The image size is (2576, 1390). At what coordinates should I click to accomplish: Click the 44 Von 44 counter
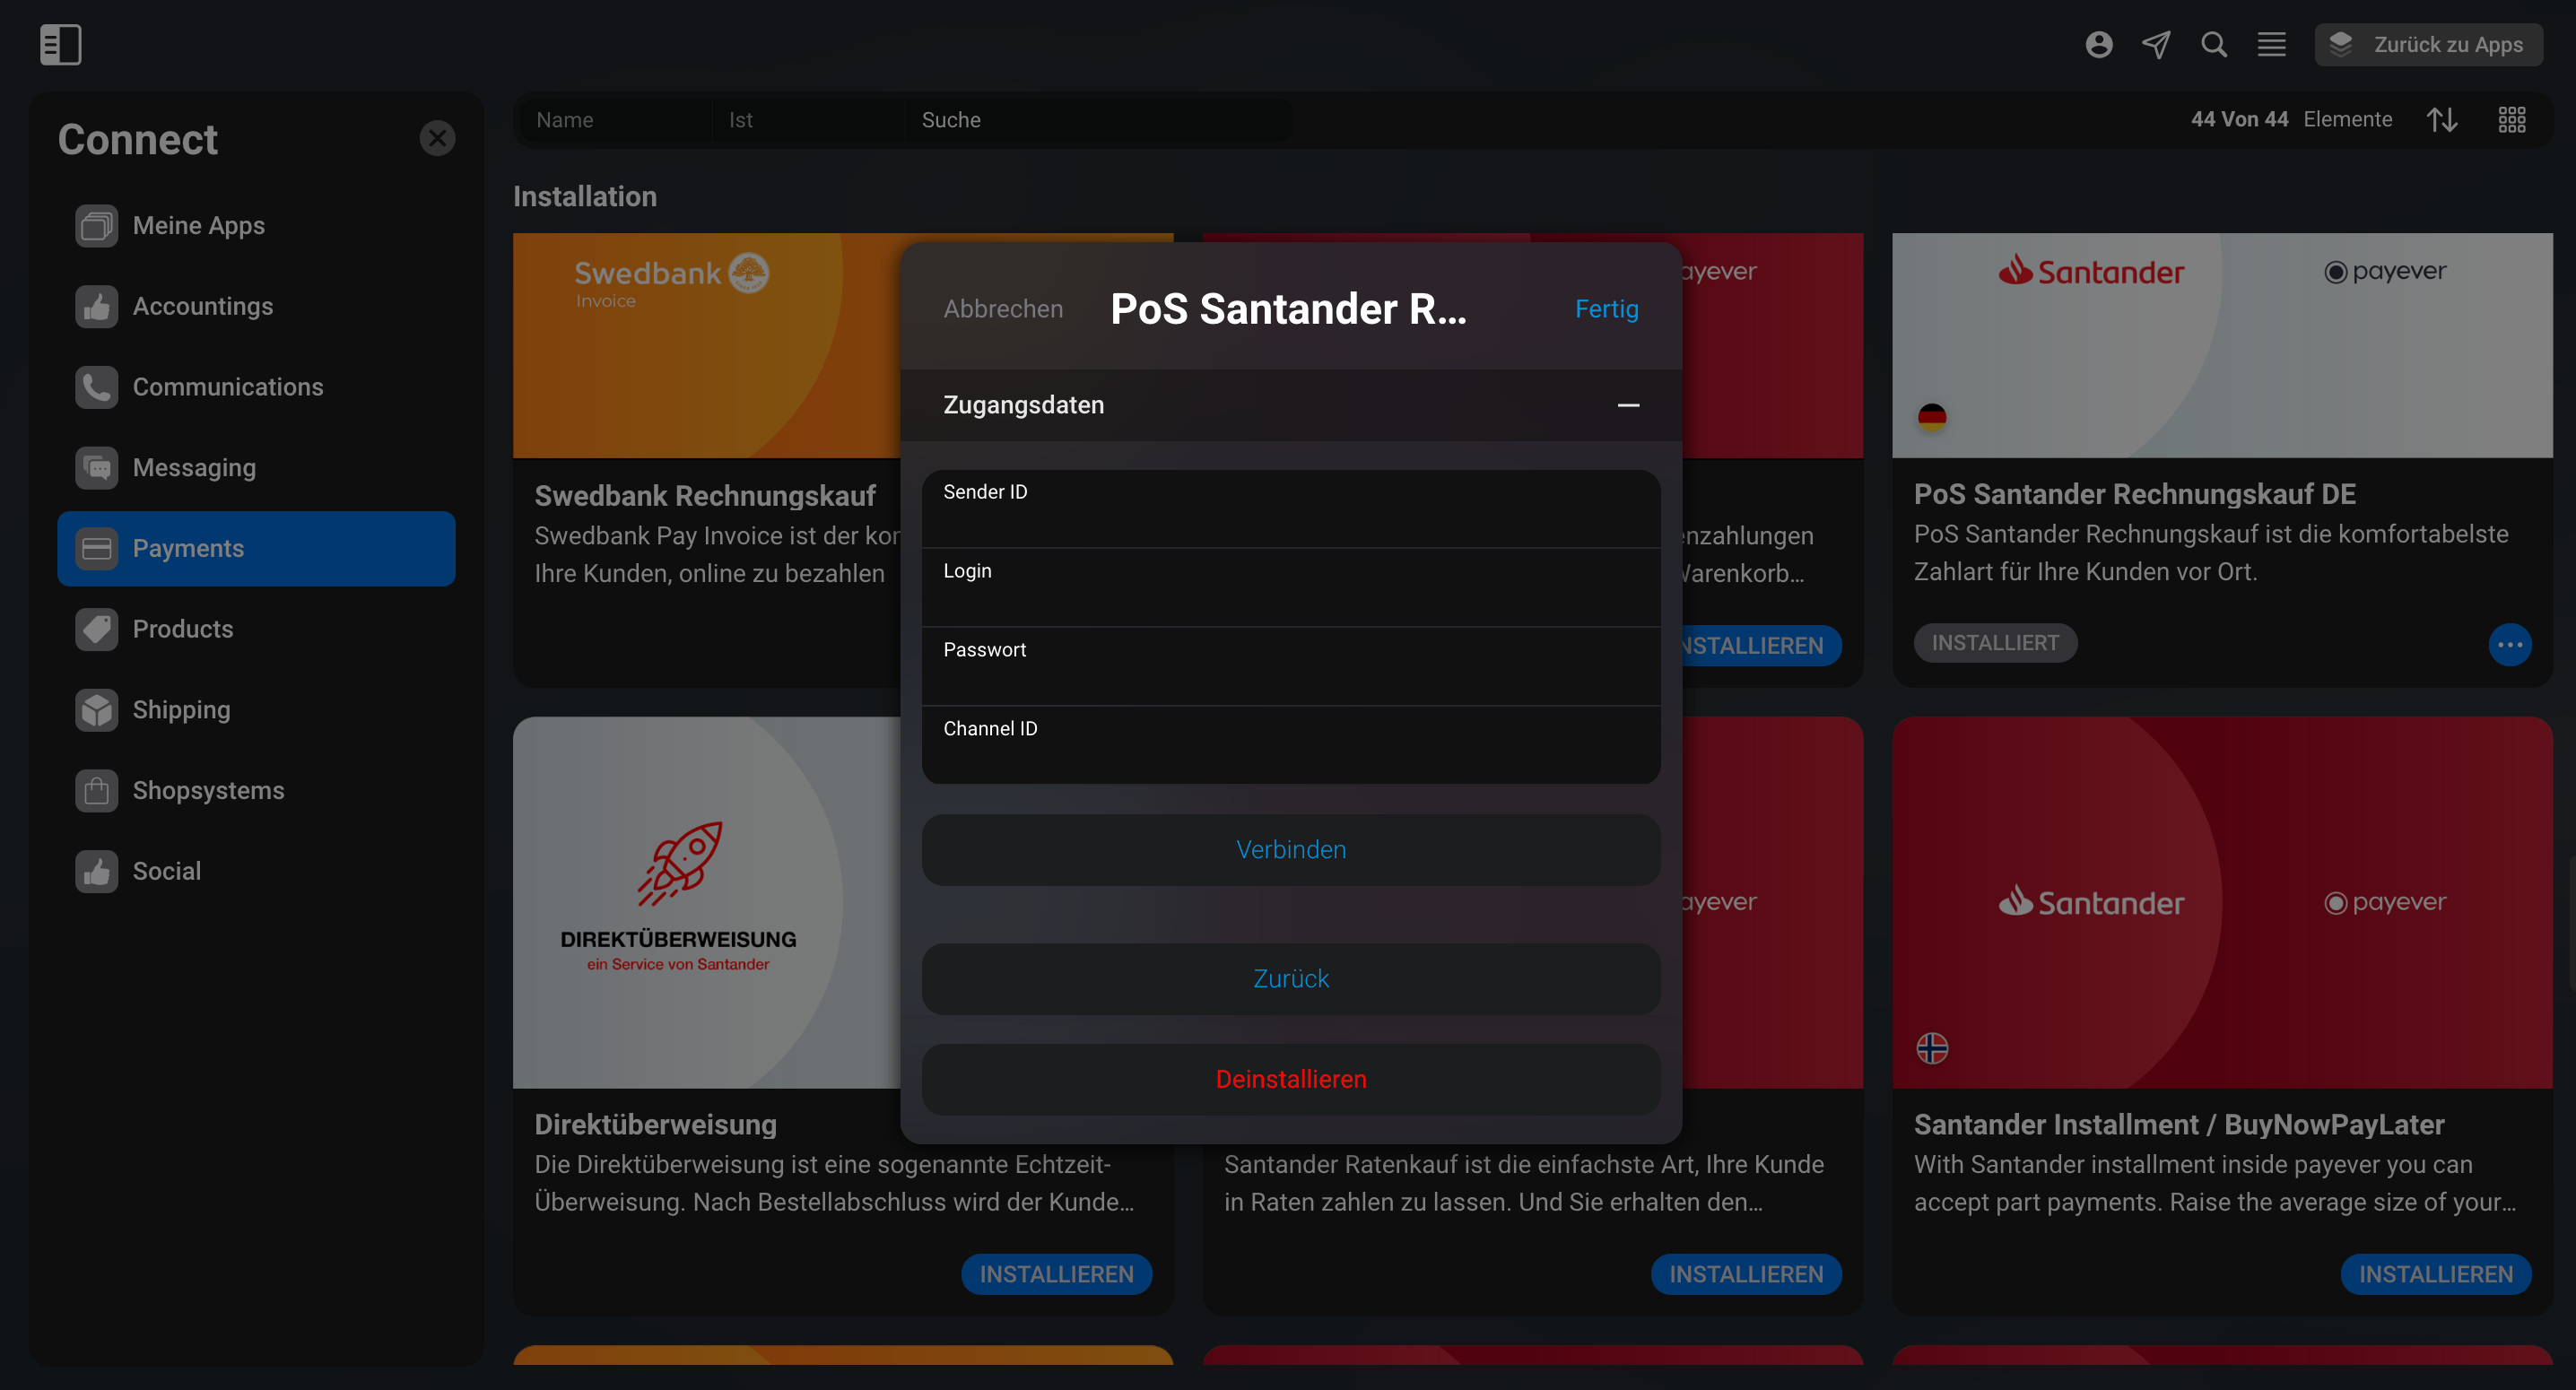click(2240, 119)
